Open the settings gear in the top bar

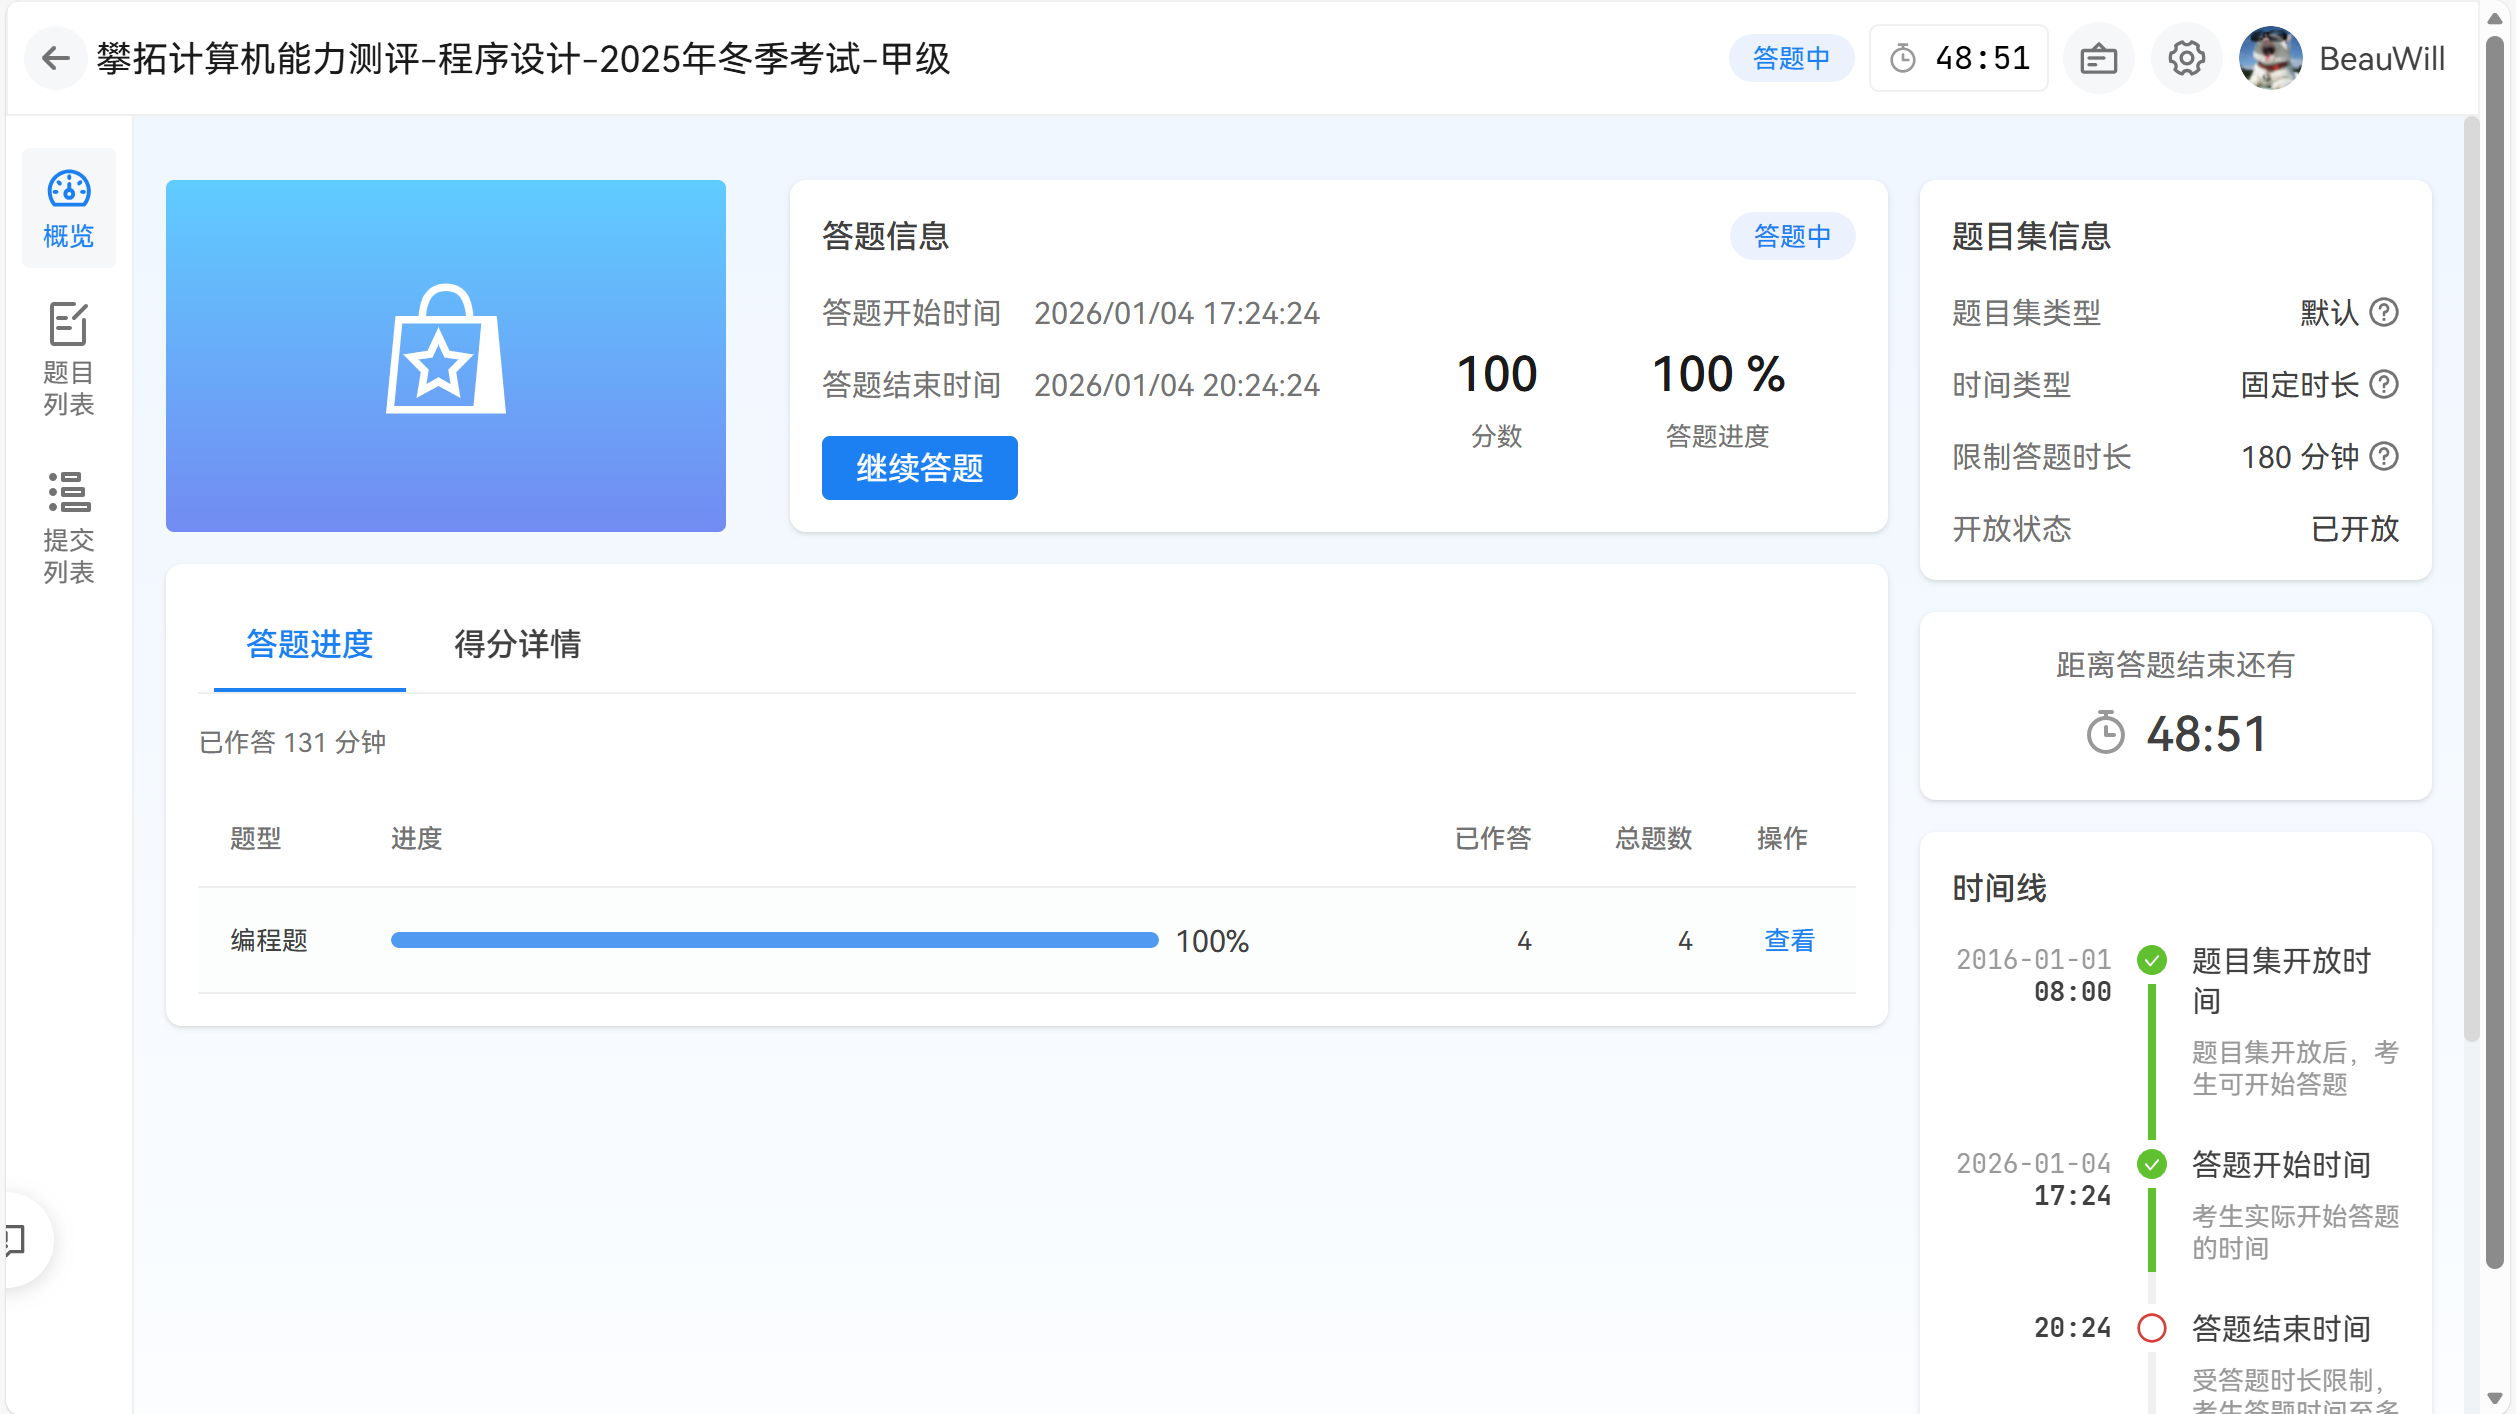(2185, 57)
